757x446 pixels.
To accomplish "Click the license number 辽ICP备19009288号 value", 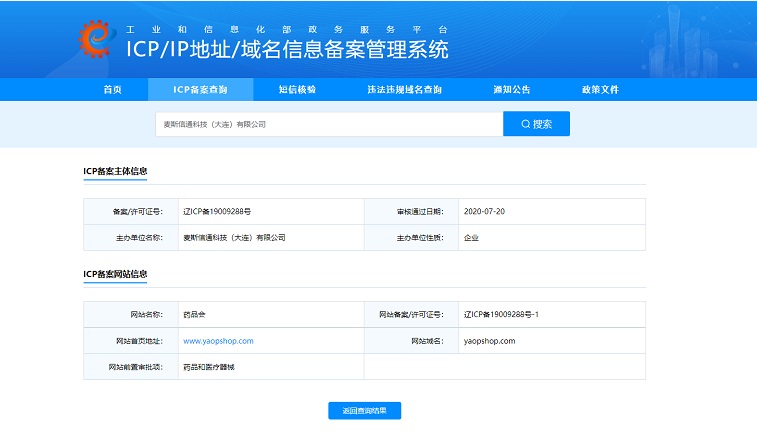I will tap(217, 212).
